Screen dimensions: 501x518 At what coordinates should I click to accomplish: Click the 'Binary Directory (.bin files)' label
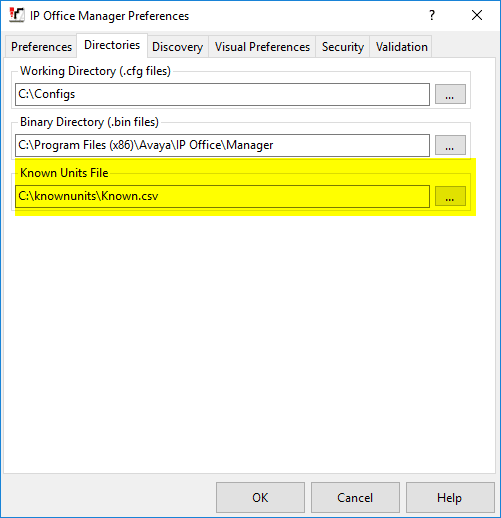(89, 122)
